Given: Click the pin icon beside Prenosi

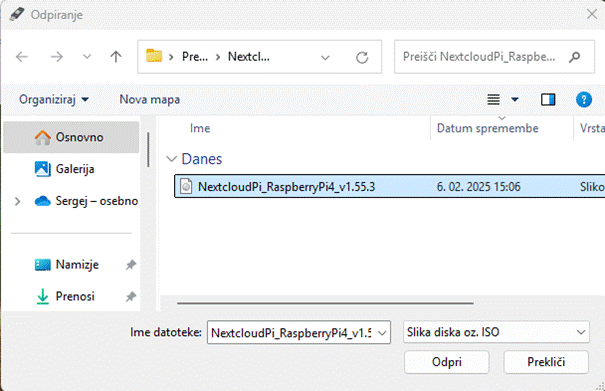Looking at the screenshot, I should click(131, 296).
